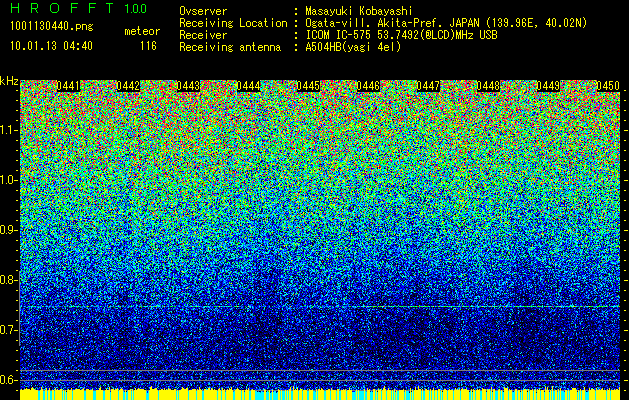Click the 0.8 frequency axis label
The width and height of the screenshot is (629, 400).
click(x=9, y=280)
